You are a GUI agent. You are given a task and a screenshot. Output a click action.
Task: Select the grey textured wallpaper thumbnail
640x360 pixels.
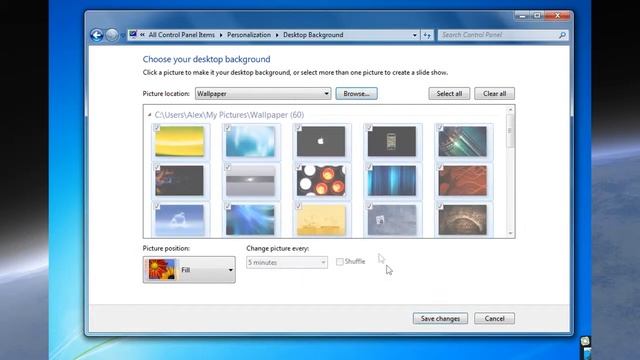pos(391,220)
